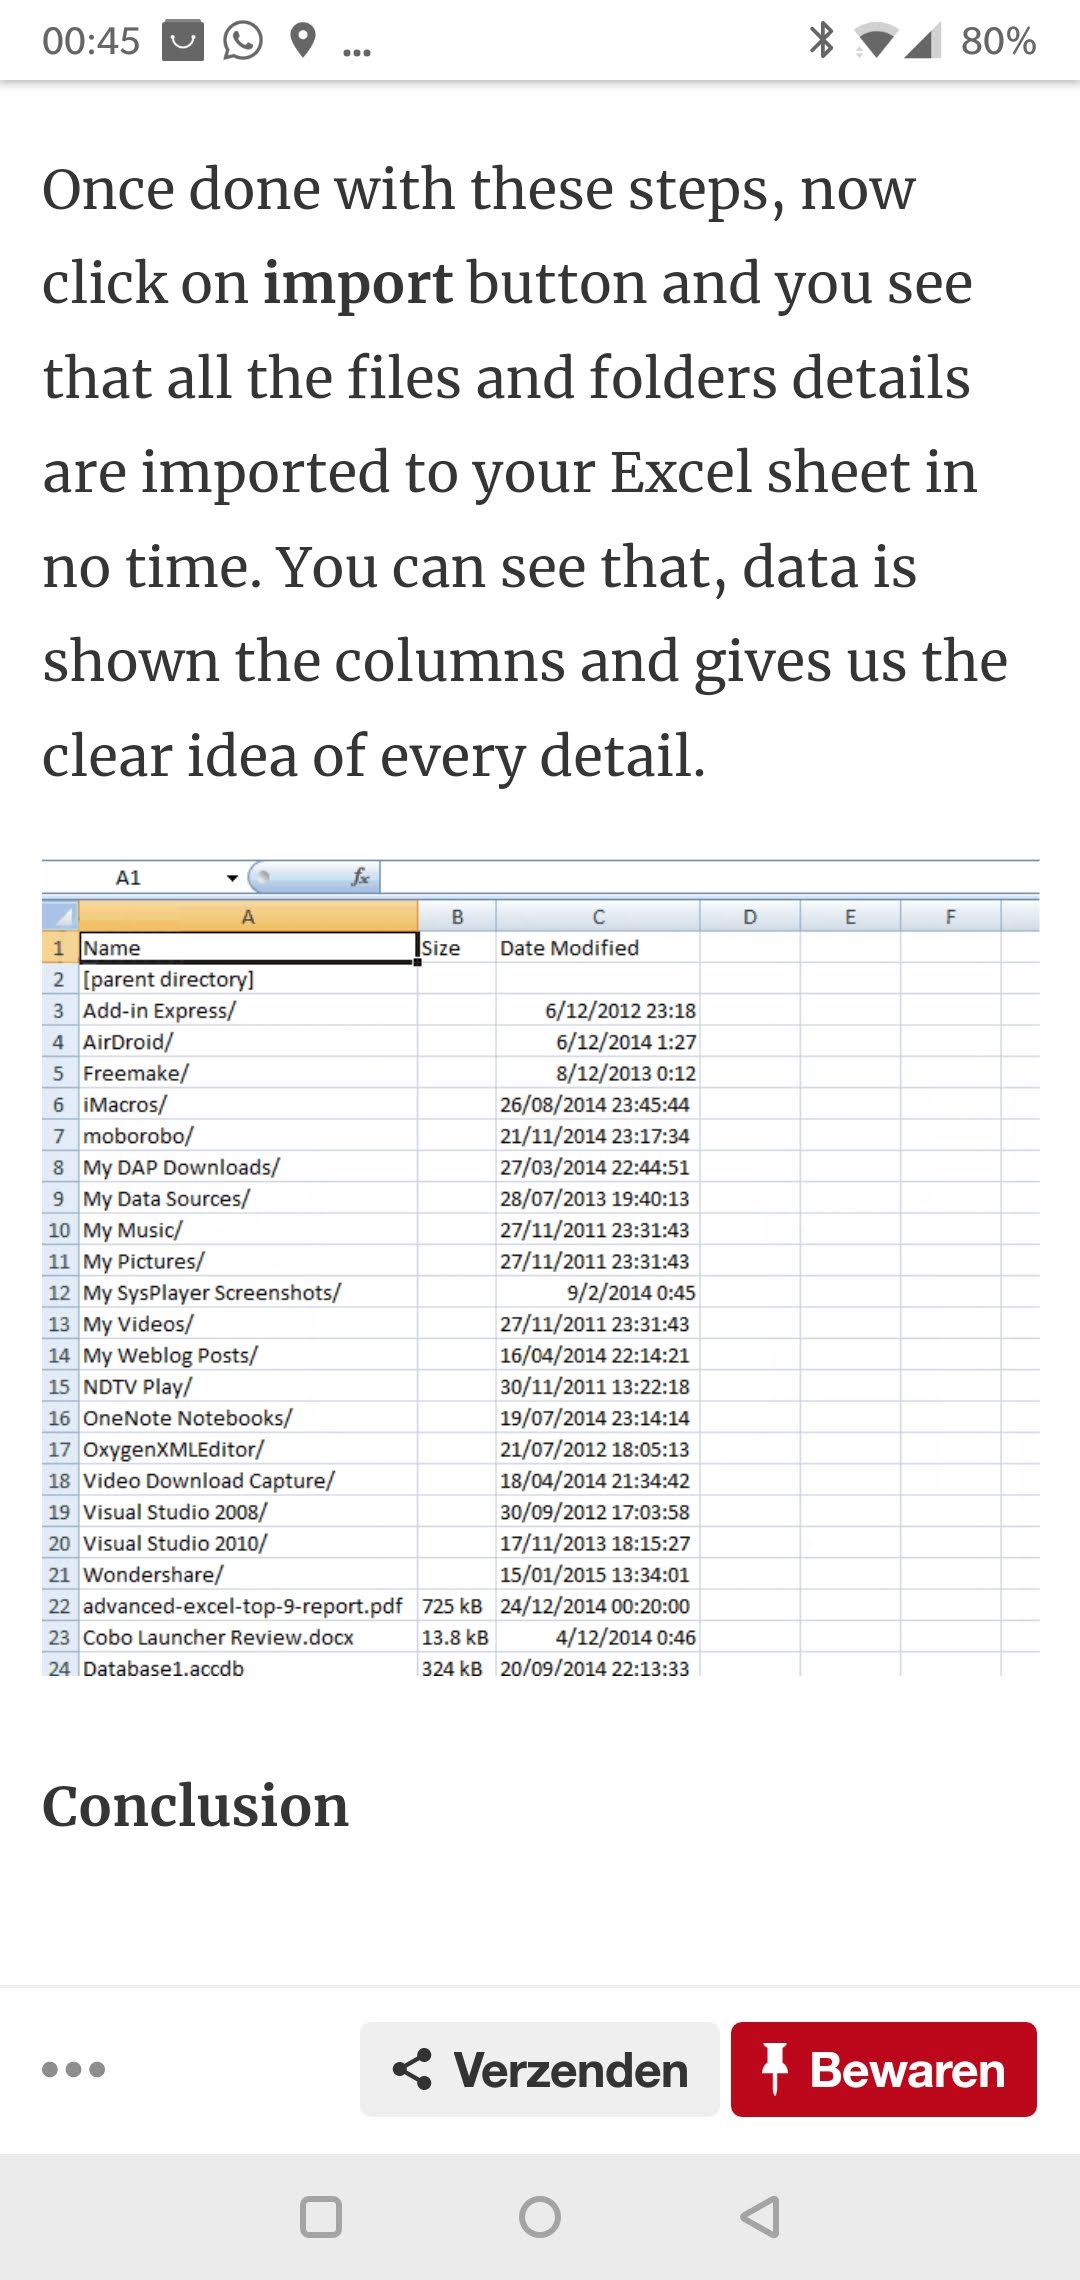Click the 'Name' cell in A1
The height and width of the screenshot is (2280, 1080).
point(248,948)
